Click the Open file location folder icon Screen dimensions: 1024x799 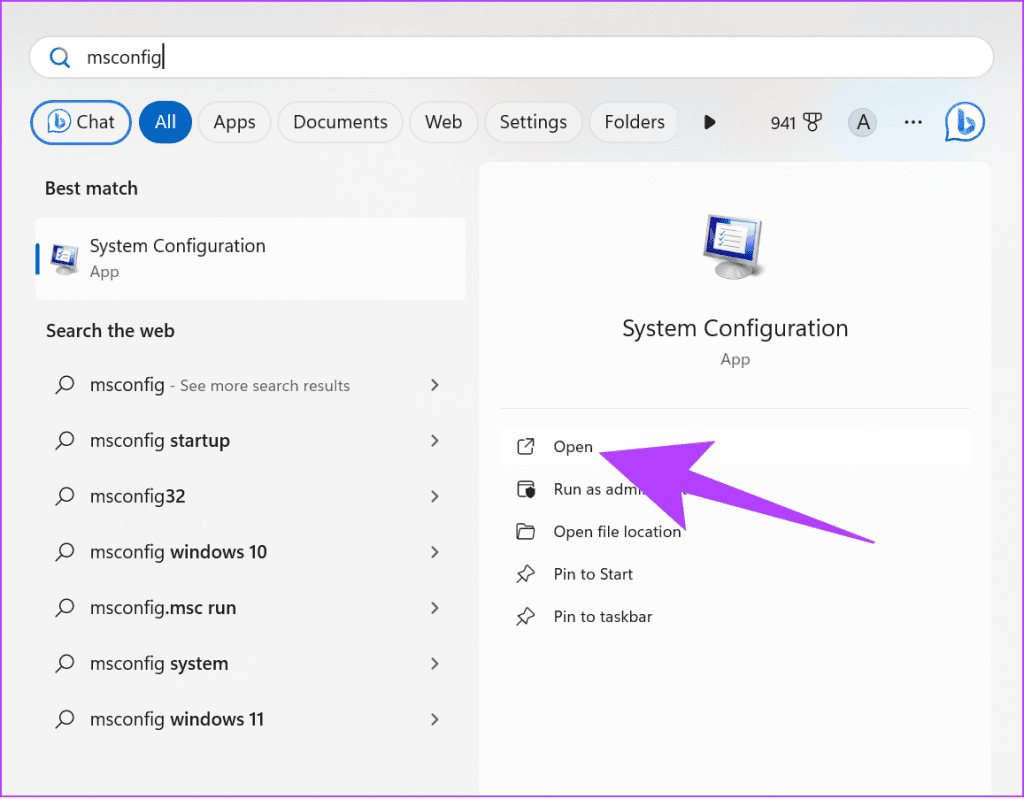click(x=527, y=531)
